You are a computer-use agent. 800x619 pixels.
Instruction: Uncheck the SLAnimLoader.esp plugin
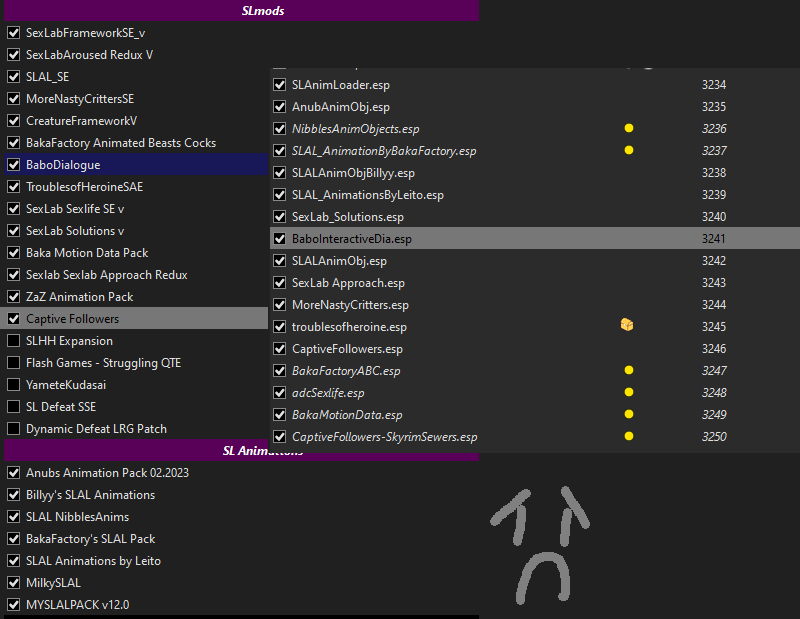280,85
